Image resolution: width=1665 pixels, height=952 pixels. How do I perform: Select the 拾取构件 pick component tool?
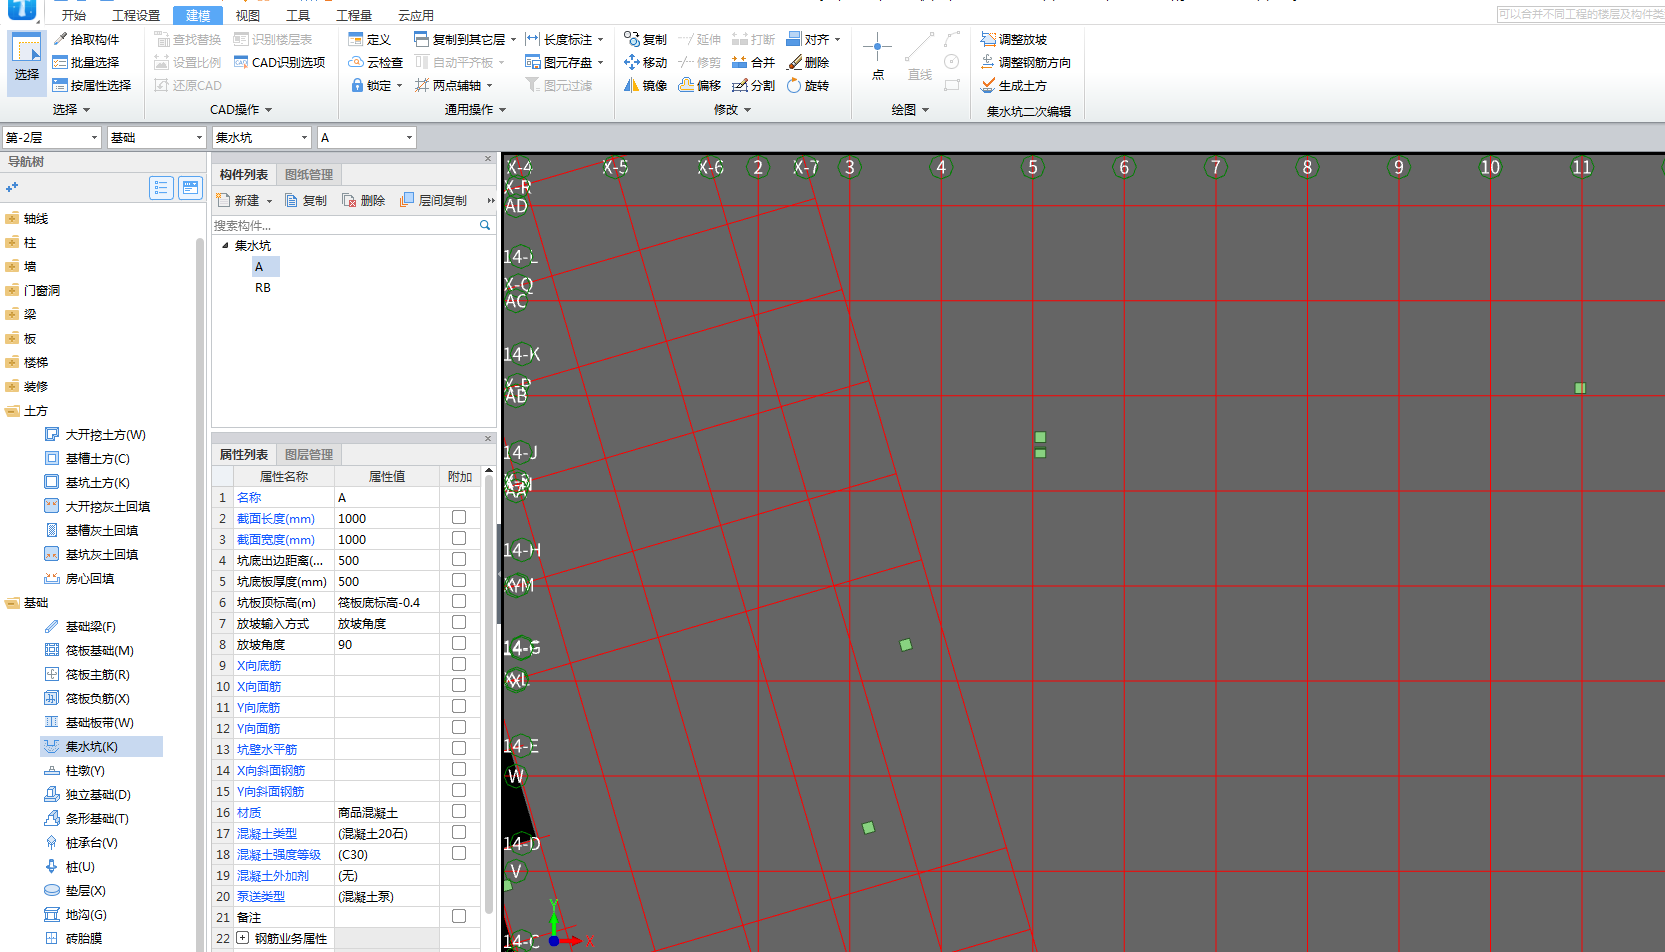(x=86, y=39)
